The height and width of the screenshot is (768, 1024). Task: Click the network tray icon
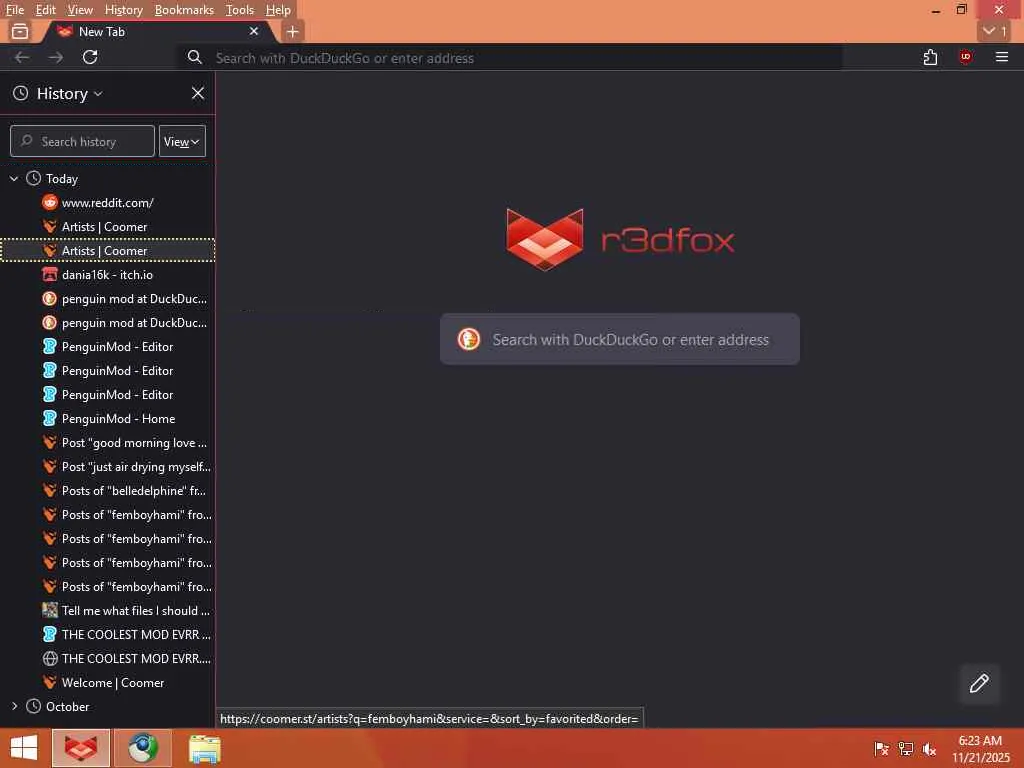906,749
